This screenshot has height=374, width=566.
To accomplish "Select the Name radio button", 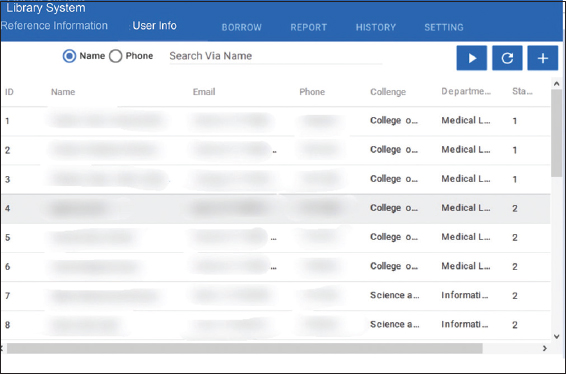I will [69, 56].
